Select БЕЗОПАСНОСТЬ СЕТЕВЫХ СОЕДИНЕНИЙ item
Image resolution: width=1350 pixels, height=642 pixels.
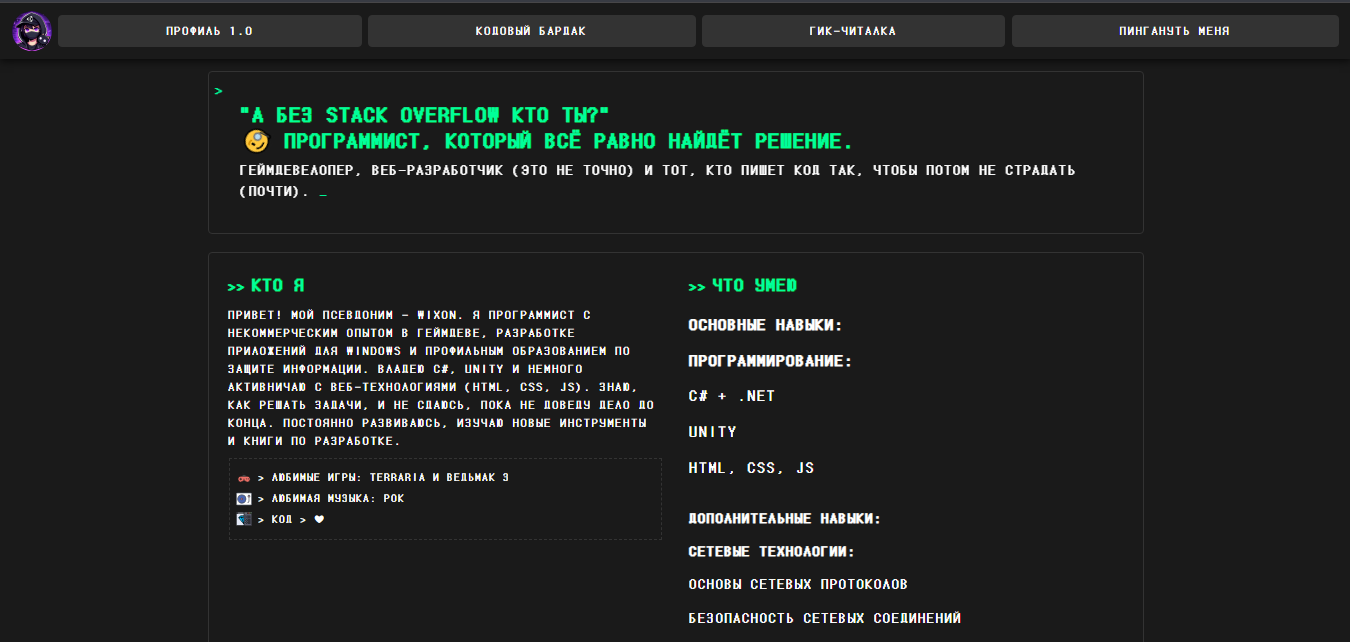pyautogui.click(x=825, y=619)
